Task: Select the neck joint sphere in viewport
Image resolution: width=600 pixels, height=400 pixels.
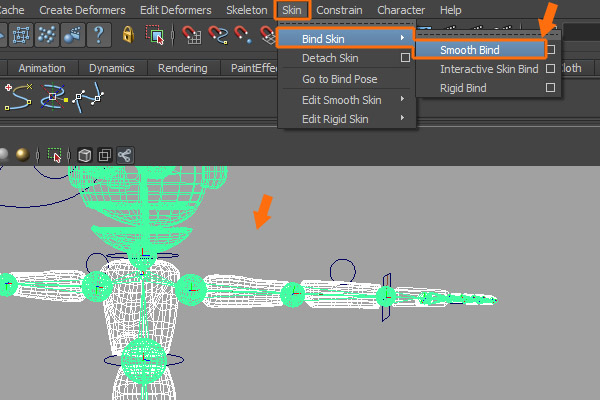Action: pos(143,255)
